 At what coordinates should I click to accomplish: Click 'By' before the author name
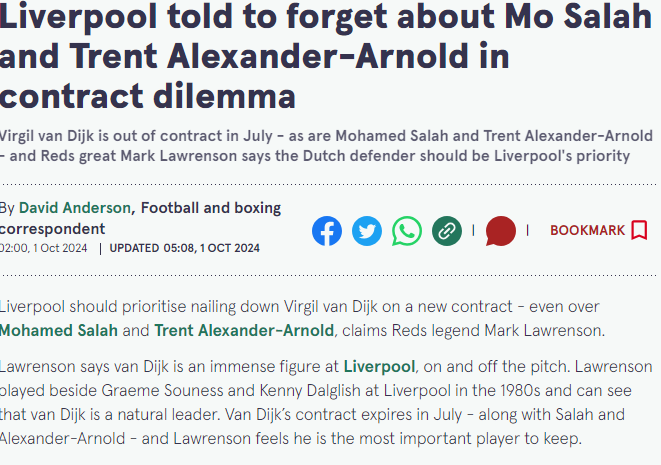(7, 208)
